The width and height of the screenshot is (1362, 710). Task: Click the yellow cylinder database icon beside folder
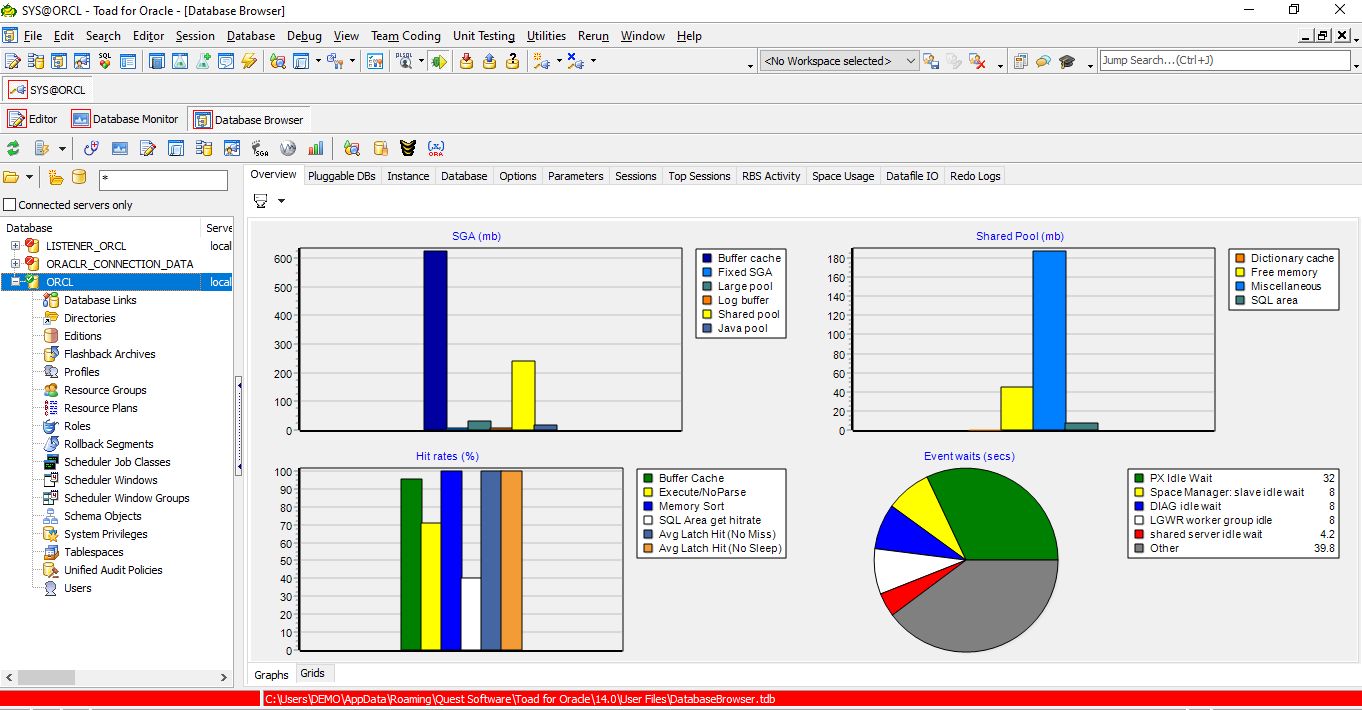(x=79, y=178)
